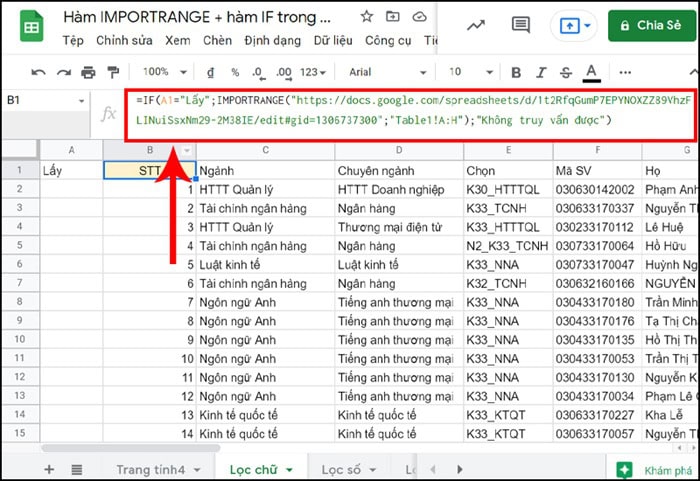This screenshot has height=481, width=700.
Task: Click the Chia Sẻ share button
Action: coord(651,25)
